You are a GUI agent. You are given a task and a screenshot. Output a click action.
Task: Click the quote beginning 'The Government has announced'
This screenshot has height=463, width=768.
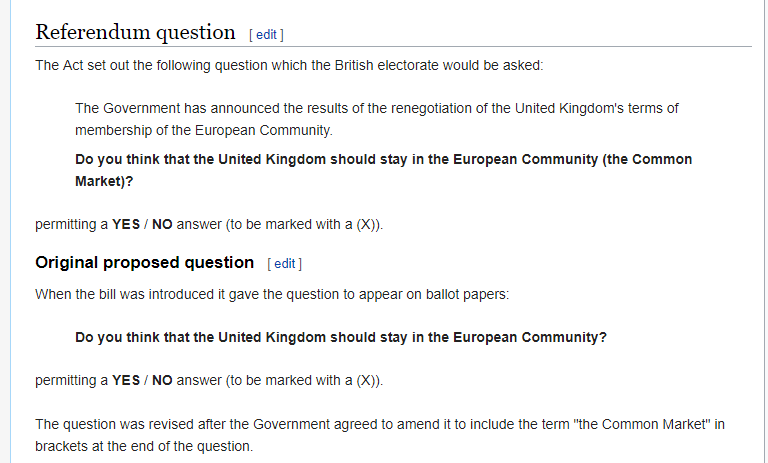376,119
